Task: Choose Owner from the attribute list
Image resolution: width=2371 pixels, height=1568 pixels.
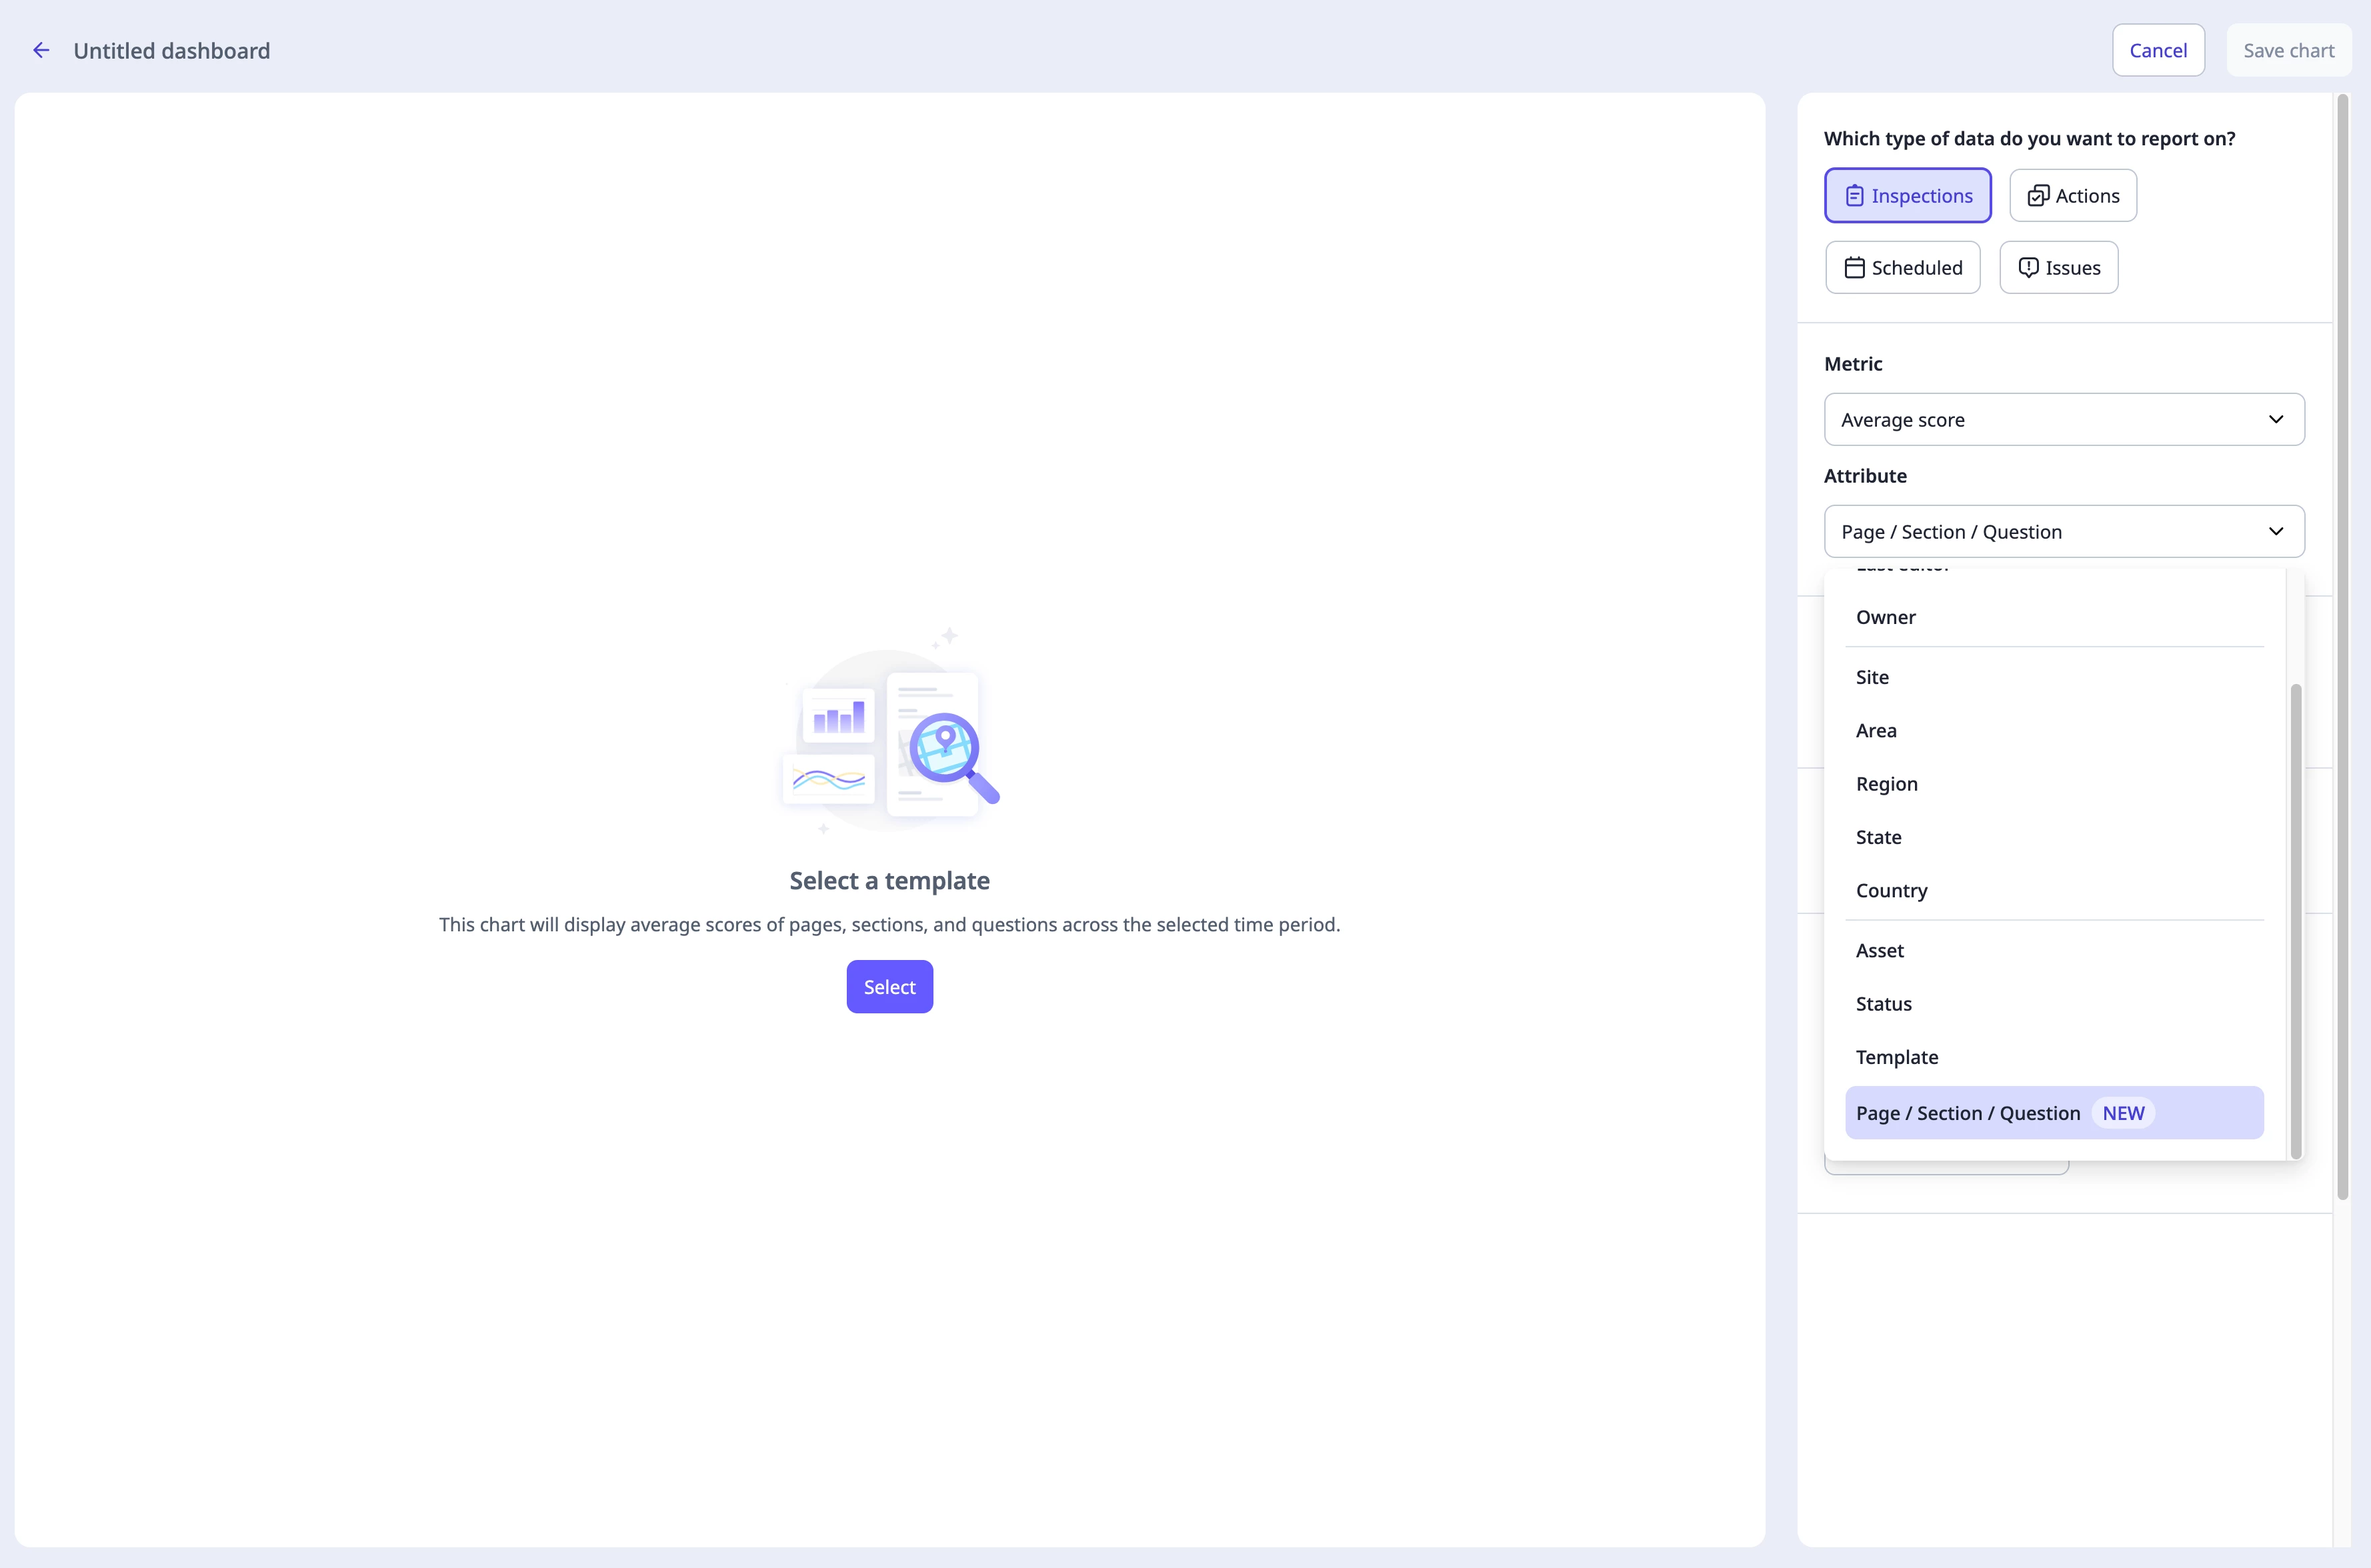Action: click(x=2054, y=617)
